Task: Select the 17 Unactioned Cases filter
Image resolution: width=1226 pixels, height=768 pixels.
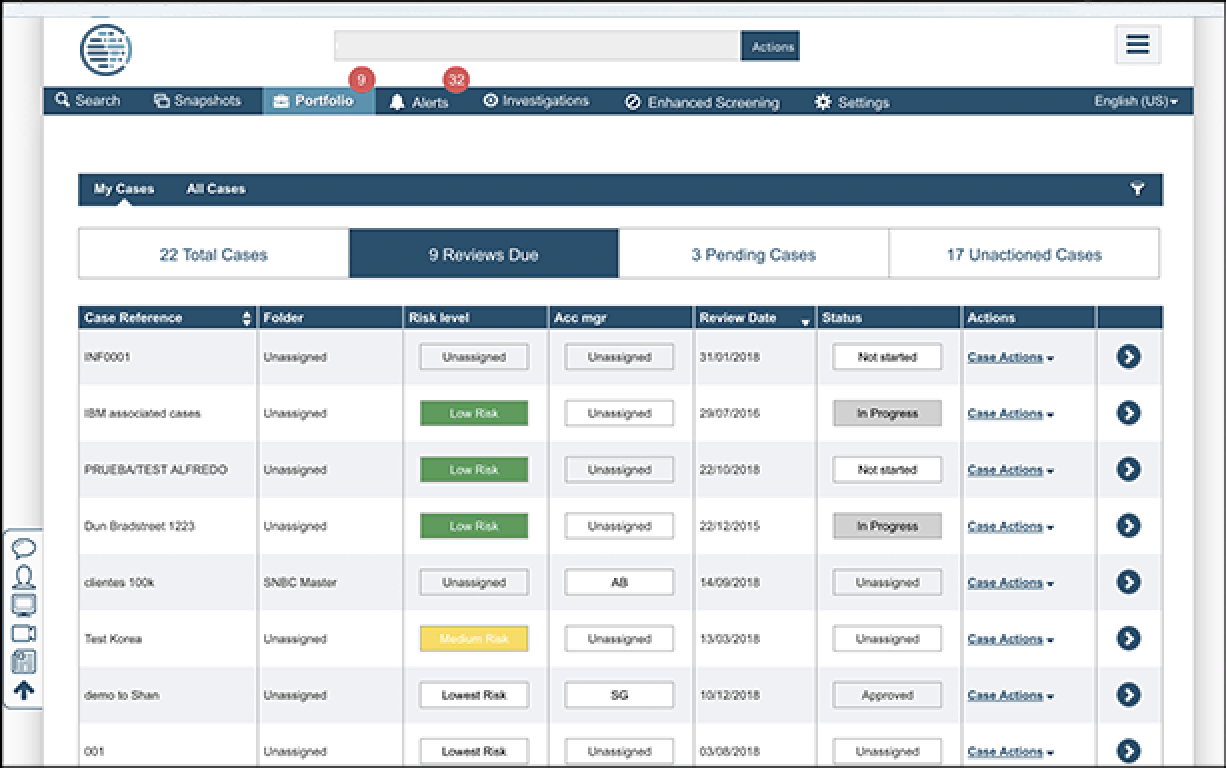Action: [1024, 254]
